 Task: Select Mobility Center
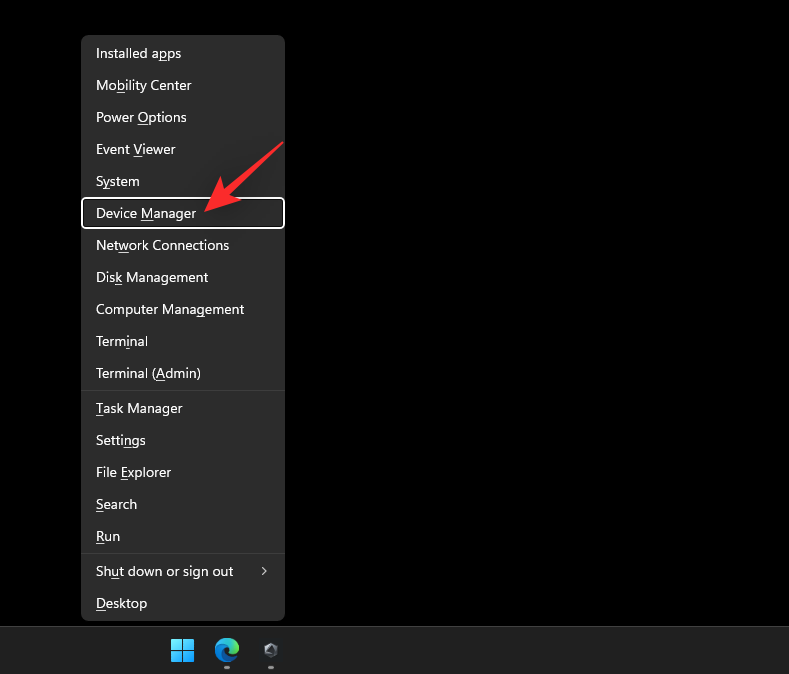point(144,85)
